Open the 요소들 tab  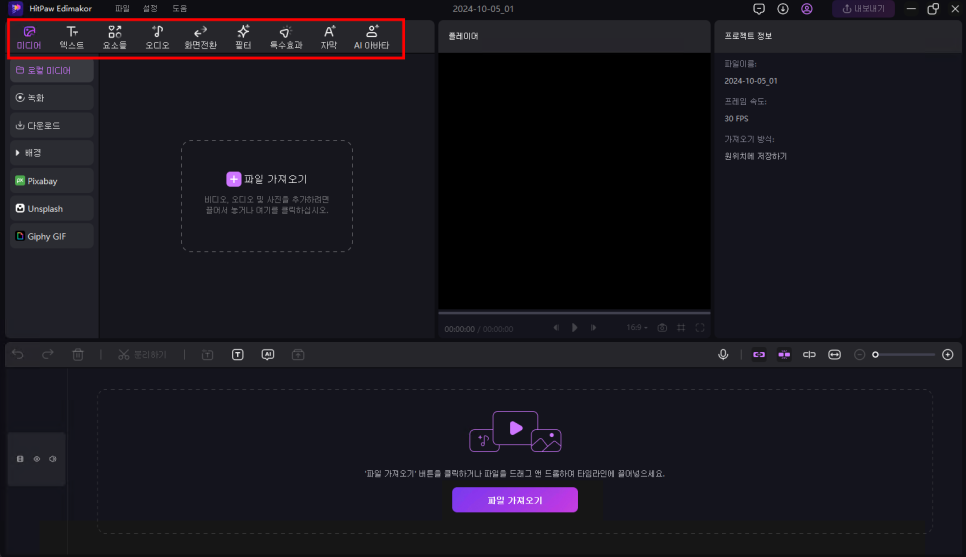tap(115, 38)
